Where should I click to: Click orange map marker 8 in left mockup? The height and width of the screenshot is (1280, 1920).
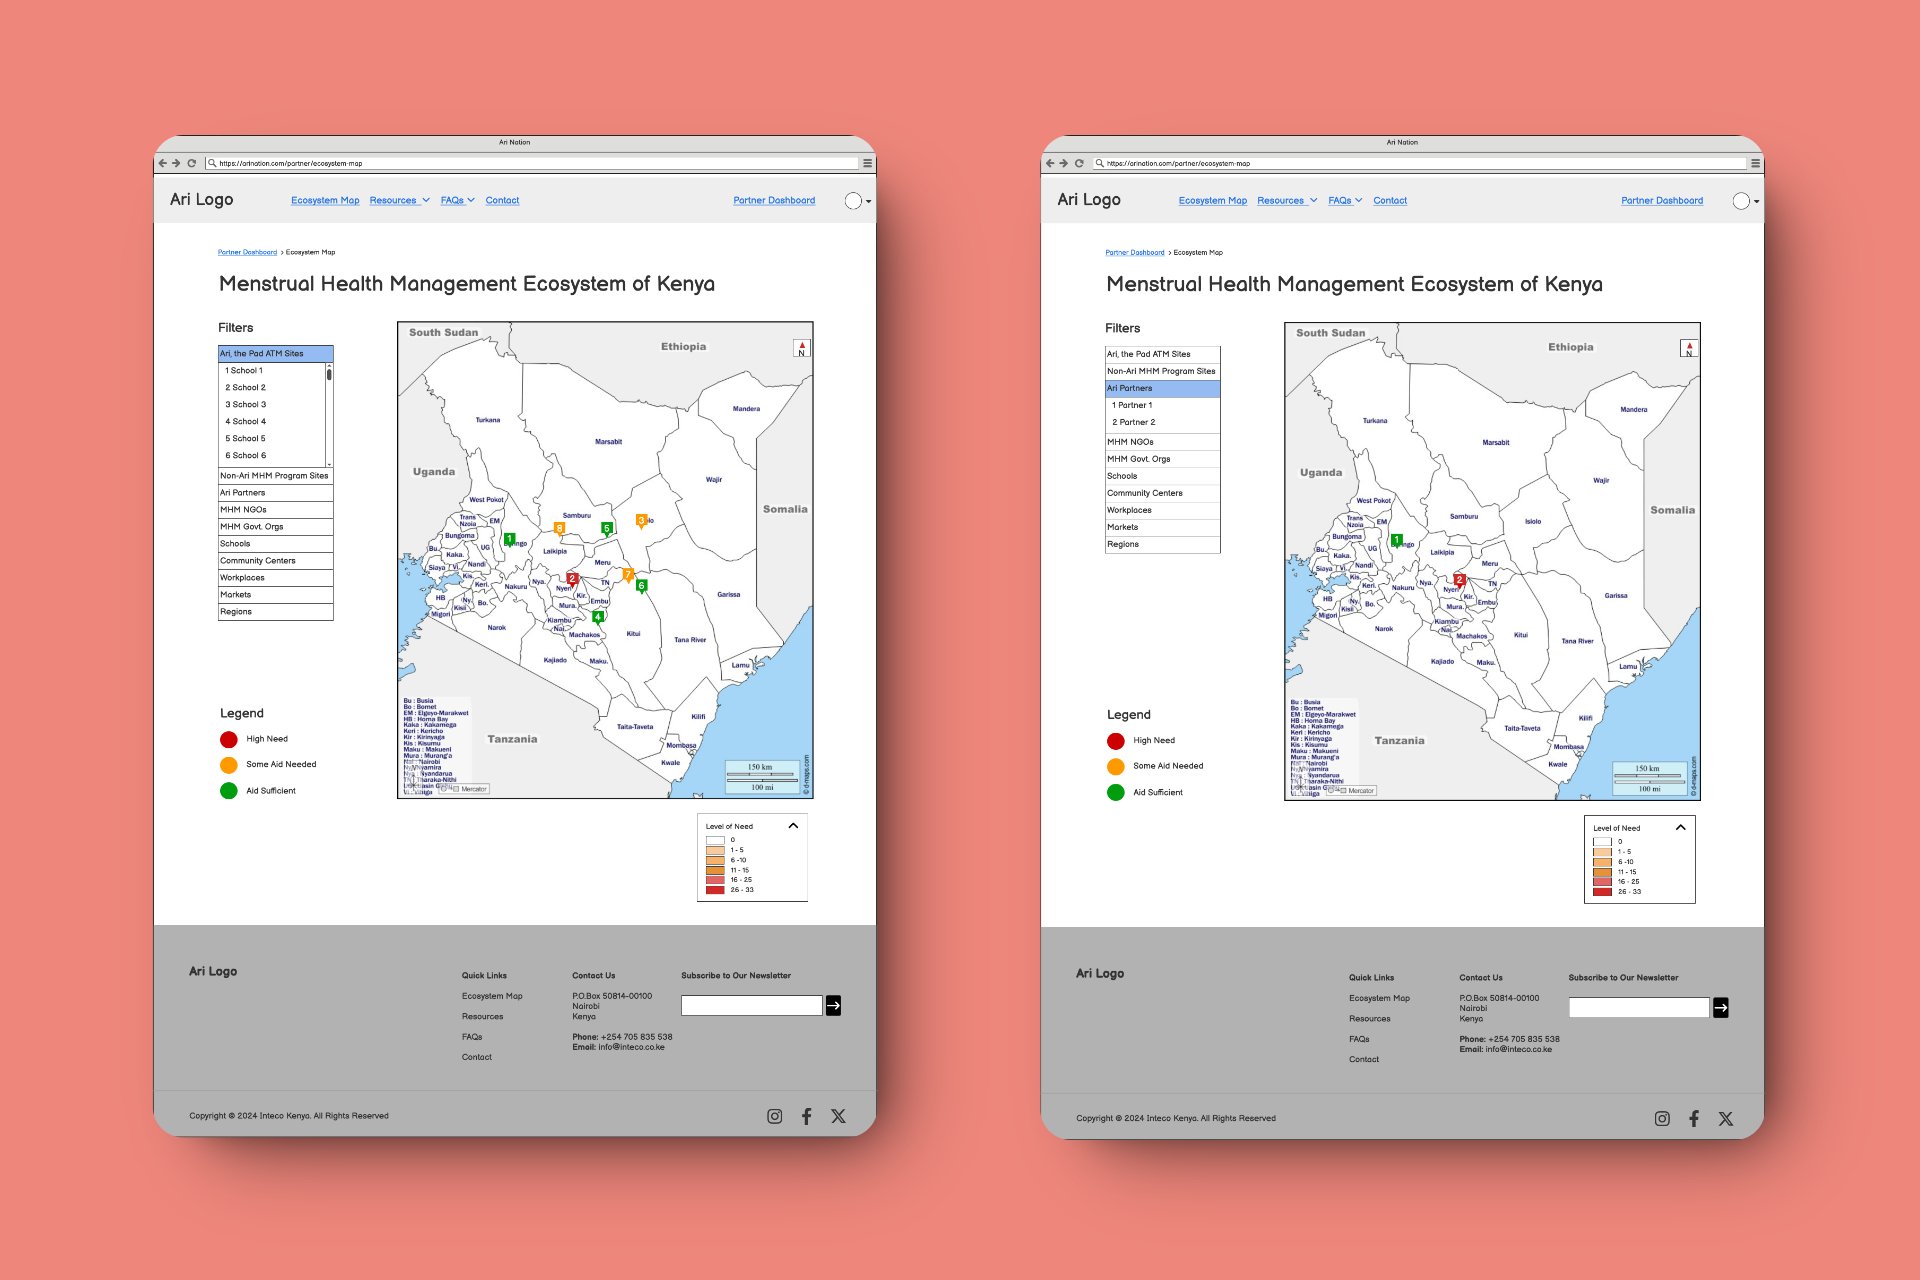click(x=559, y=529)
